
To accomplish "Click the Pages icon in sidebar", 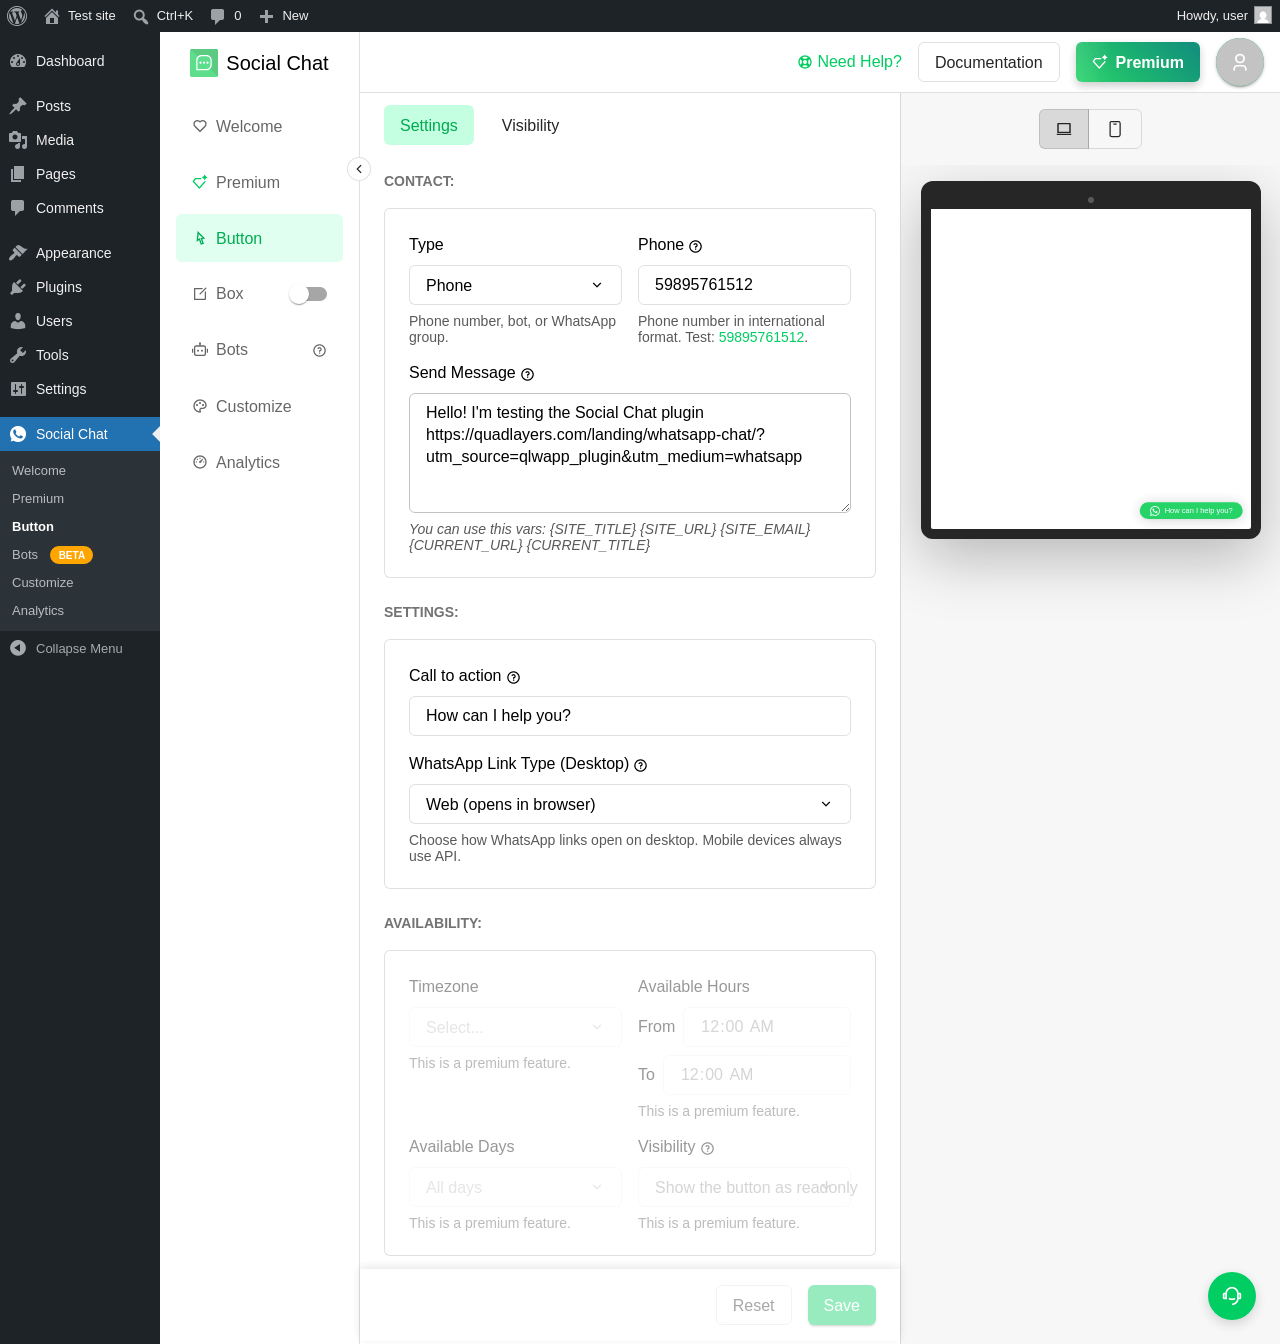I will click(18, 174).
